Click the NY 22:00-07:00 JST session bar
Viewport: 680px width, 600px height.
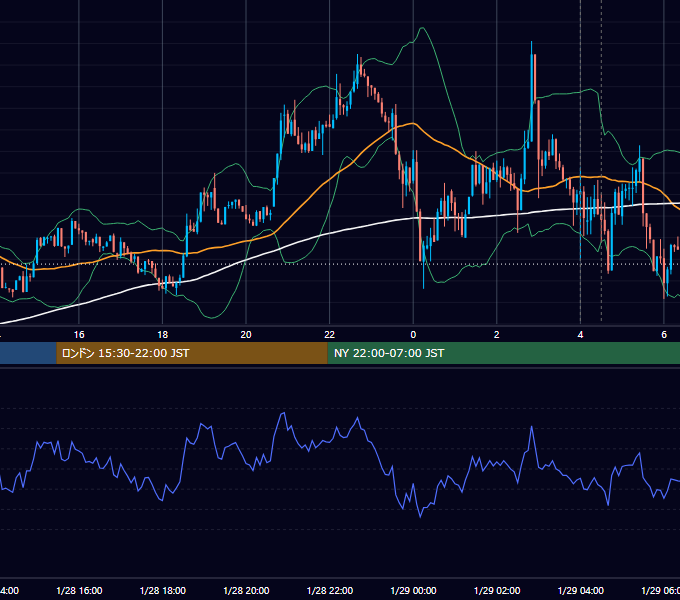(503, 353)
